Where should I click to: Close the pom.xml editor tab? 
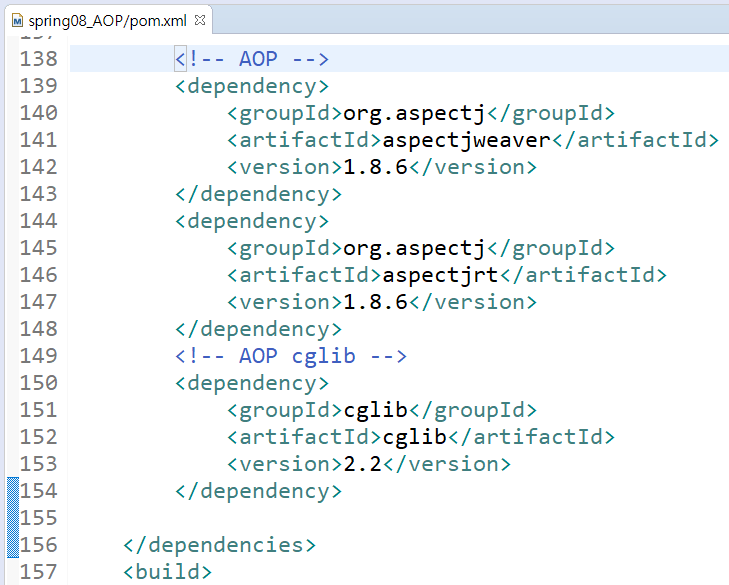(x=200, y=20)
